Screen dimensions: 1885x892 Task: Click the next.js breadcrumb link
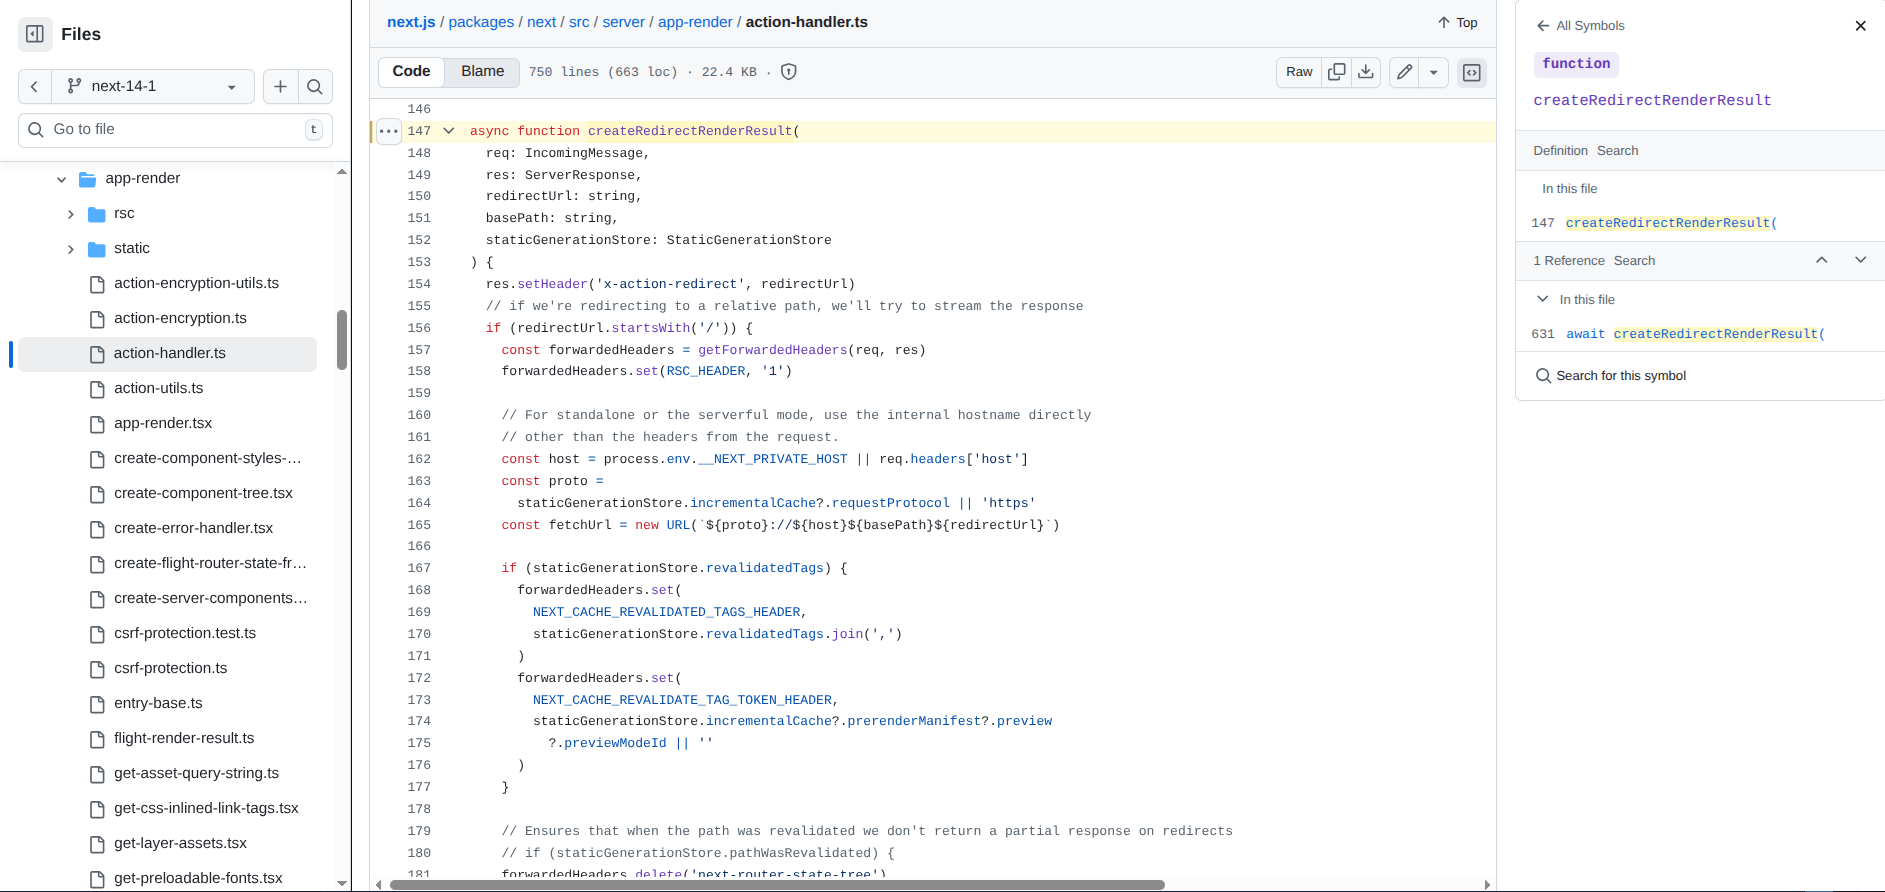click(411, 22)
